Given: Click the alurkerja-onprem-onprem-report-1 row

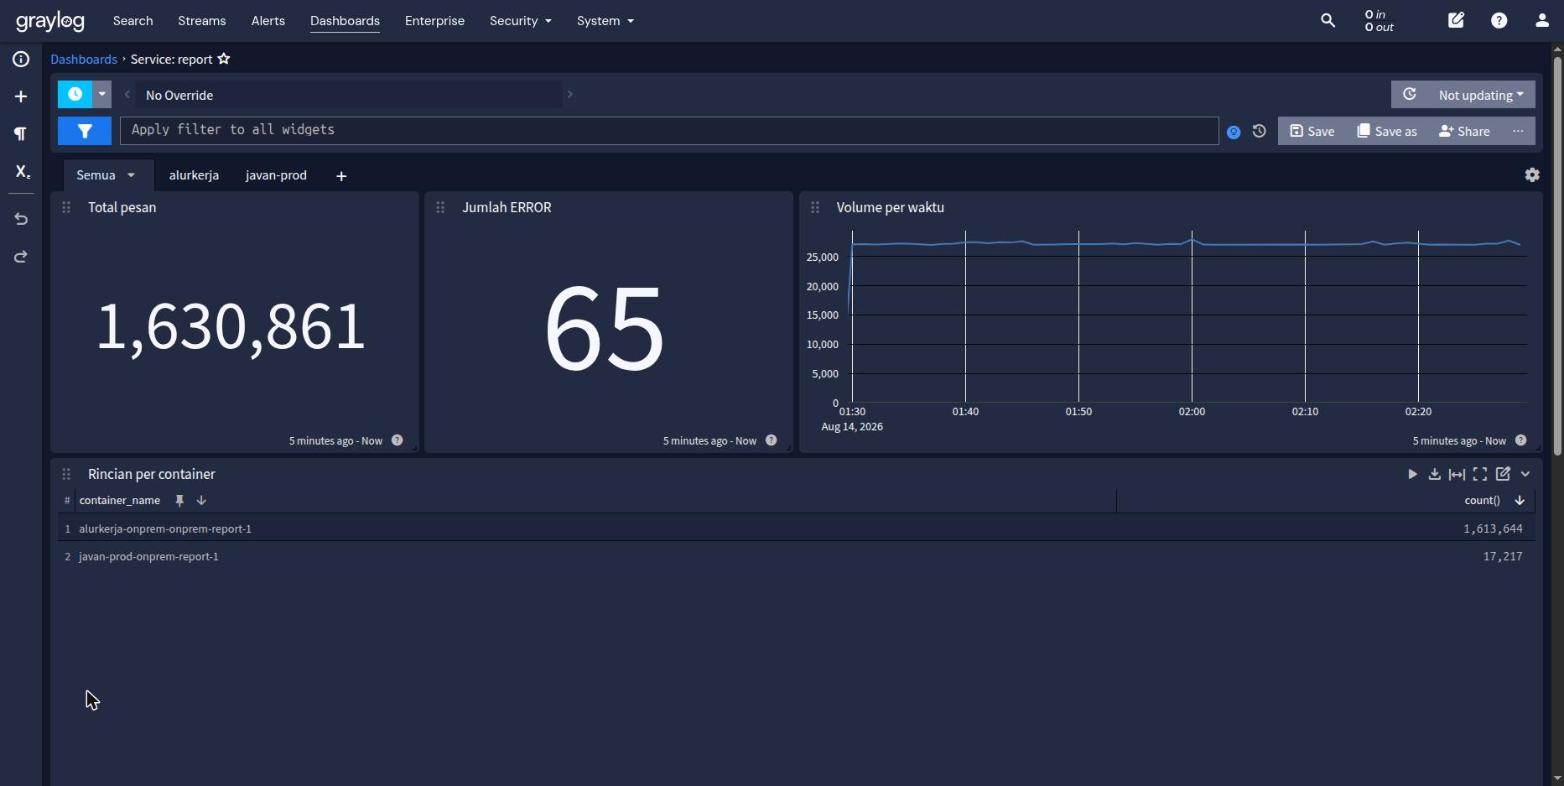Looking at the screenshot, I should (796, 528).
